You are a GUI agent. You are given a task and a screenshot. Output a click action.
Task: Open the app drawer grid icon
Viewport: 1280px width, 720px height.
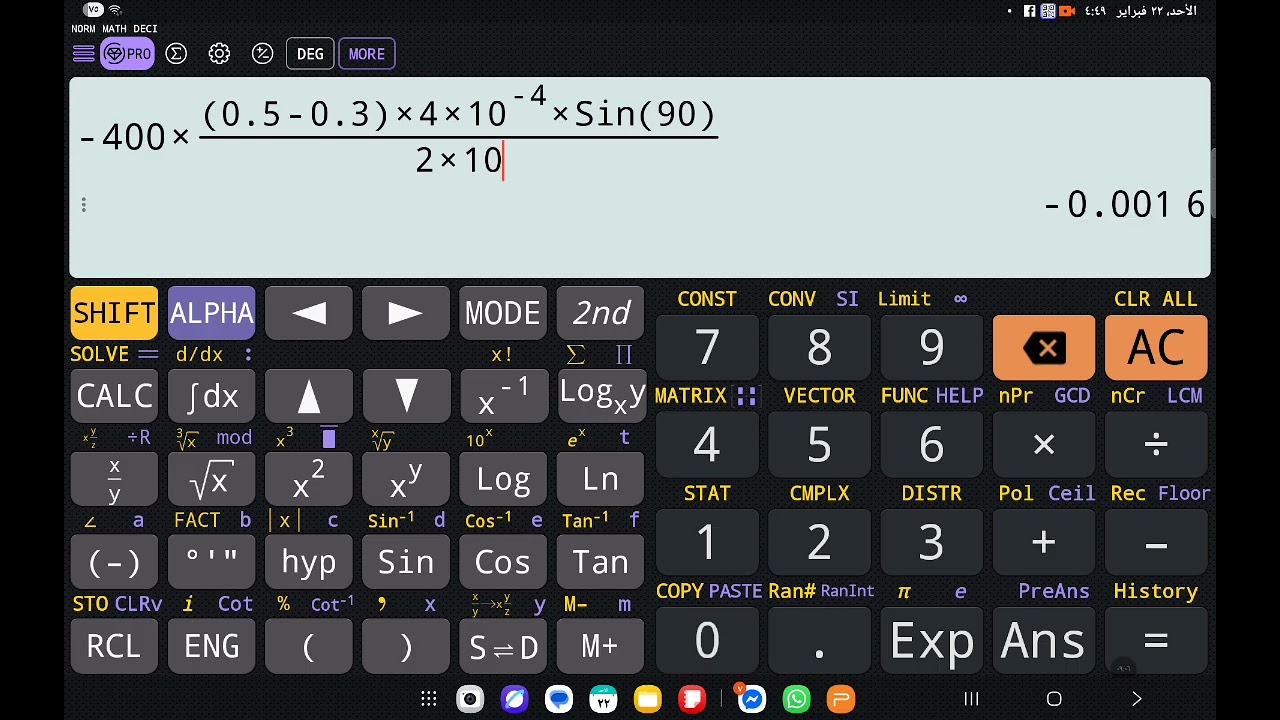pyautogui.click(x=428, y=699)
